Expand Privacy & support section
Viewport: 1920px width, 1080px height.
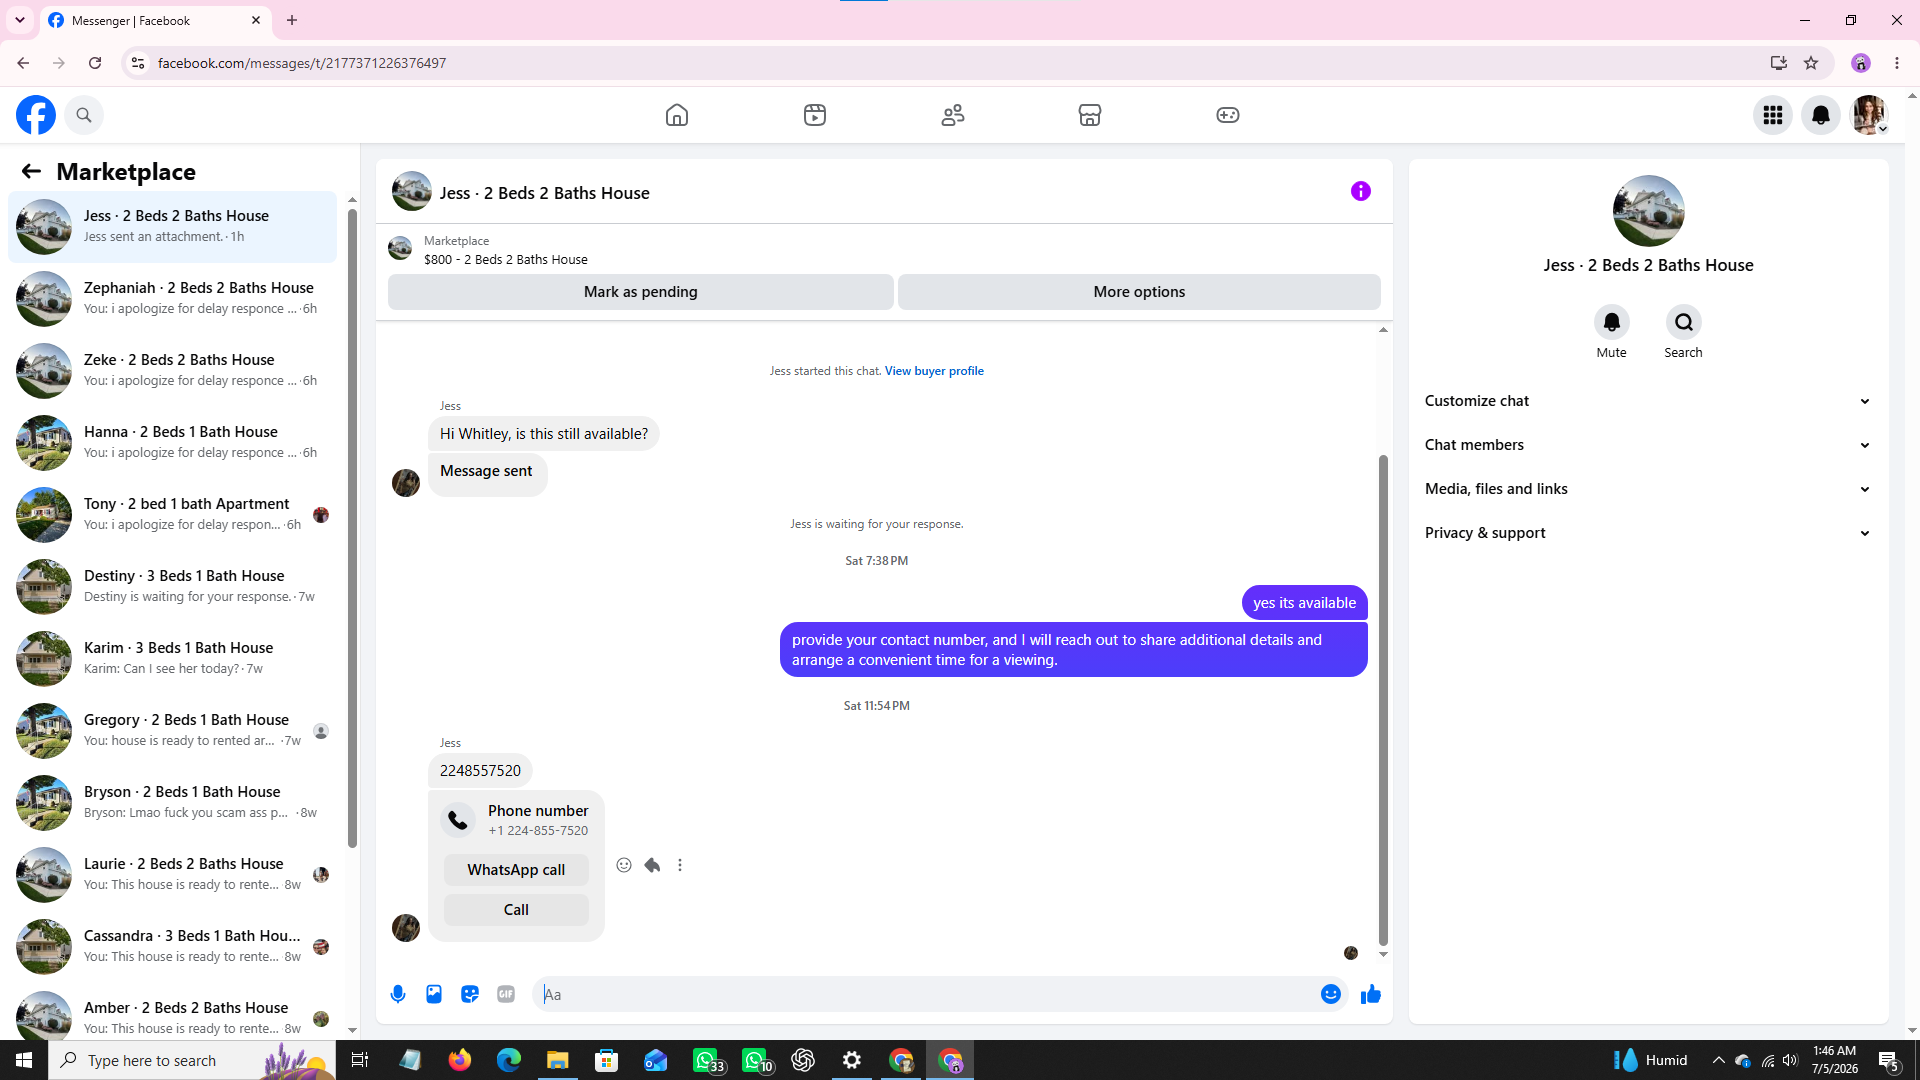1647,533
